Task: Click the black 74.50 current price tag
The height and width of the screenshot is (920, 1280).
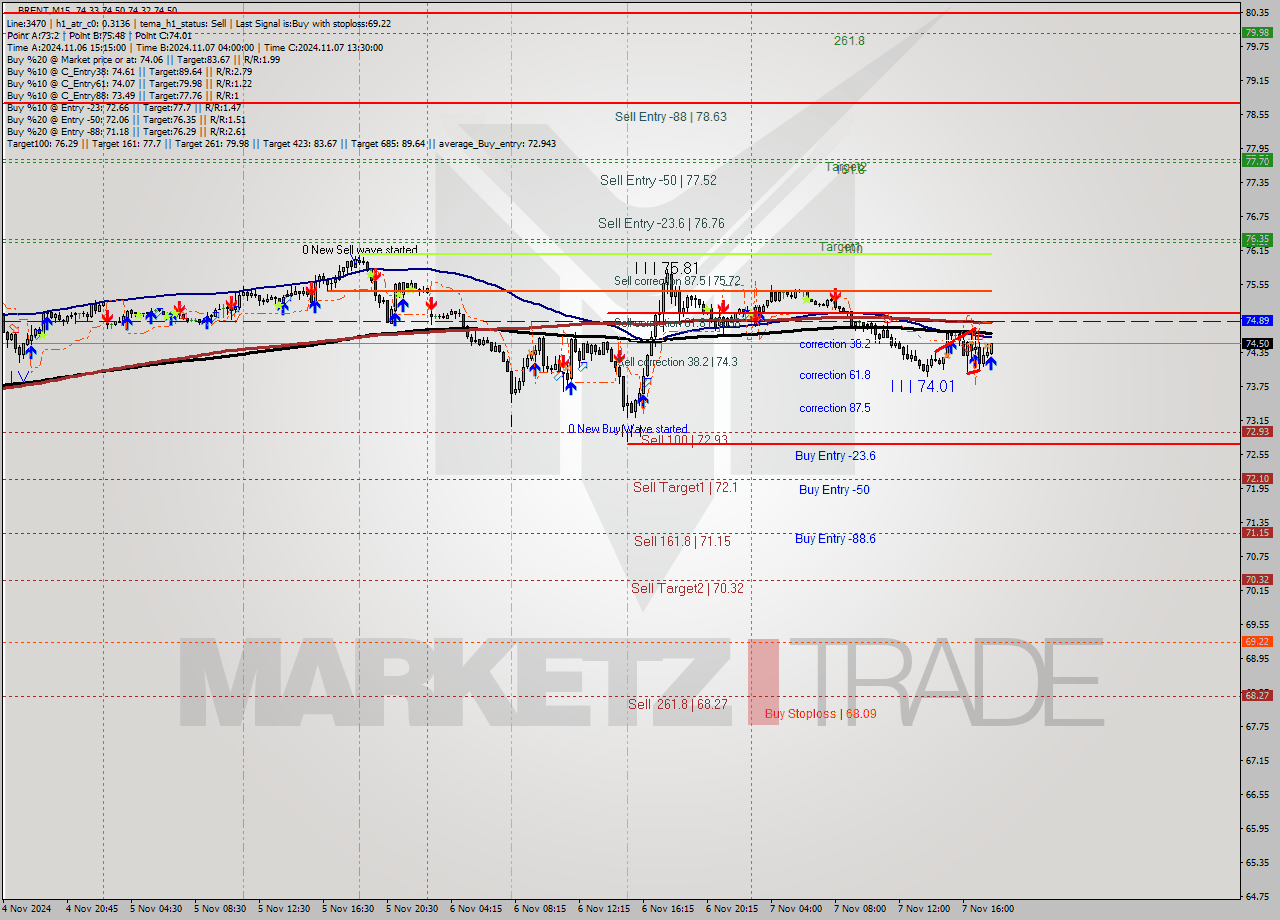Action: (x=1256, y=343)
